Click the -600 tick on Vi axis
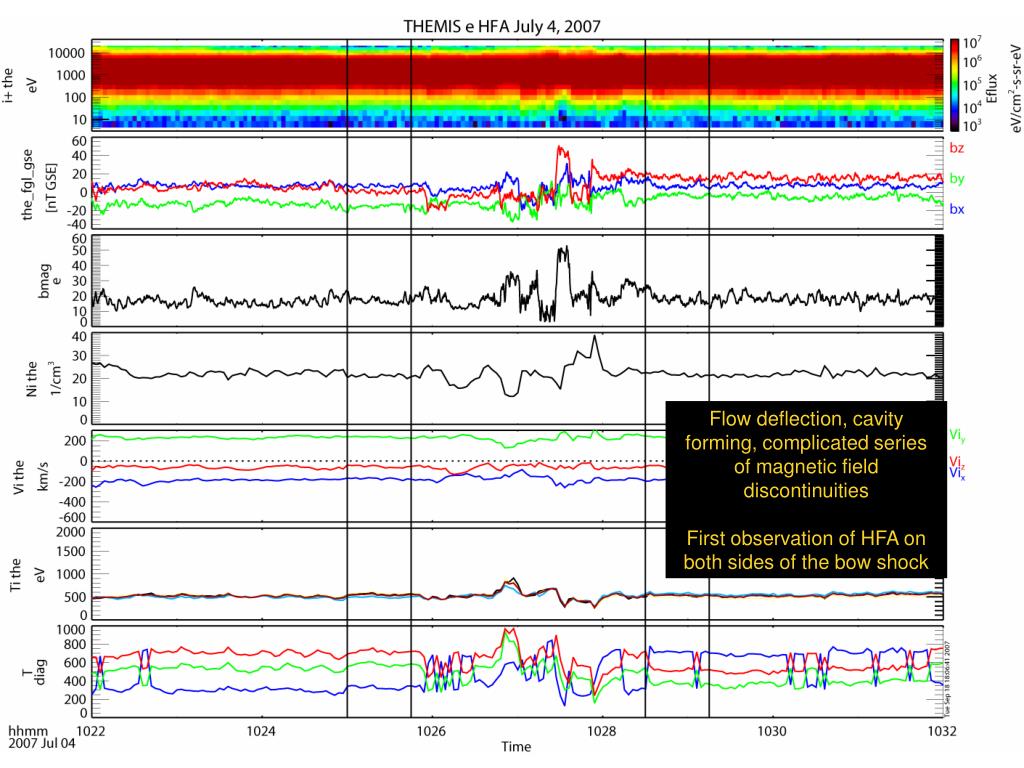 pos(71,517)
